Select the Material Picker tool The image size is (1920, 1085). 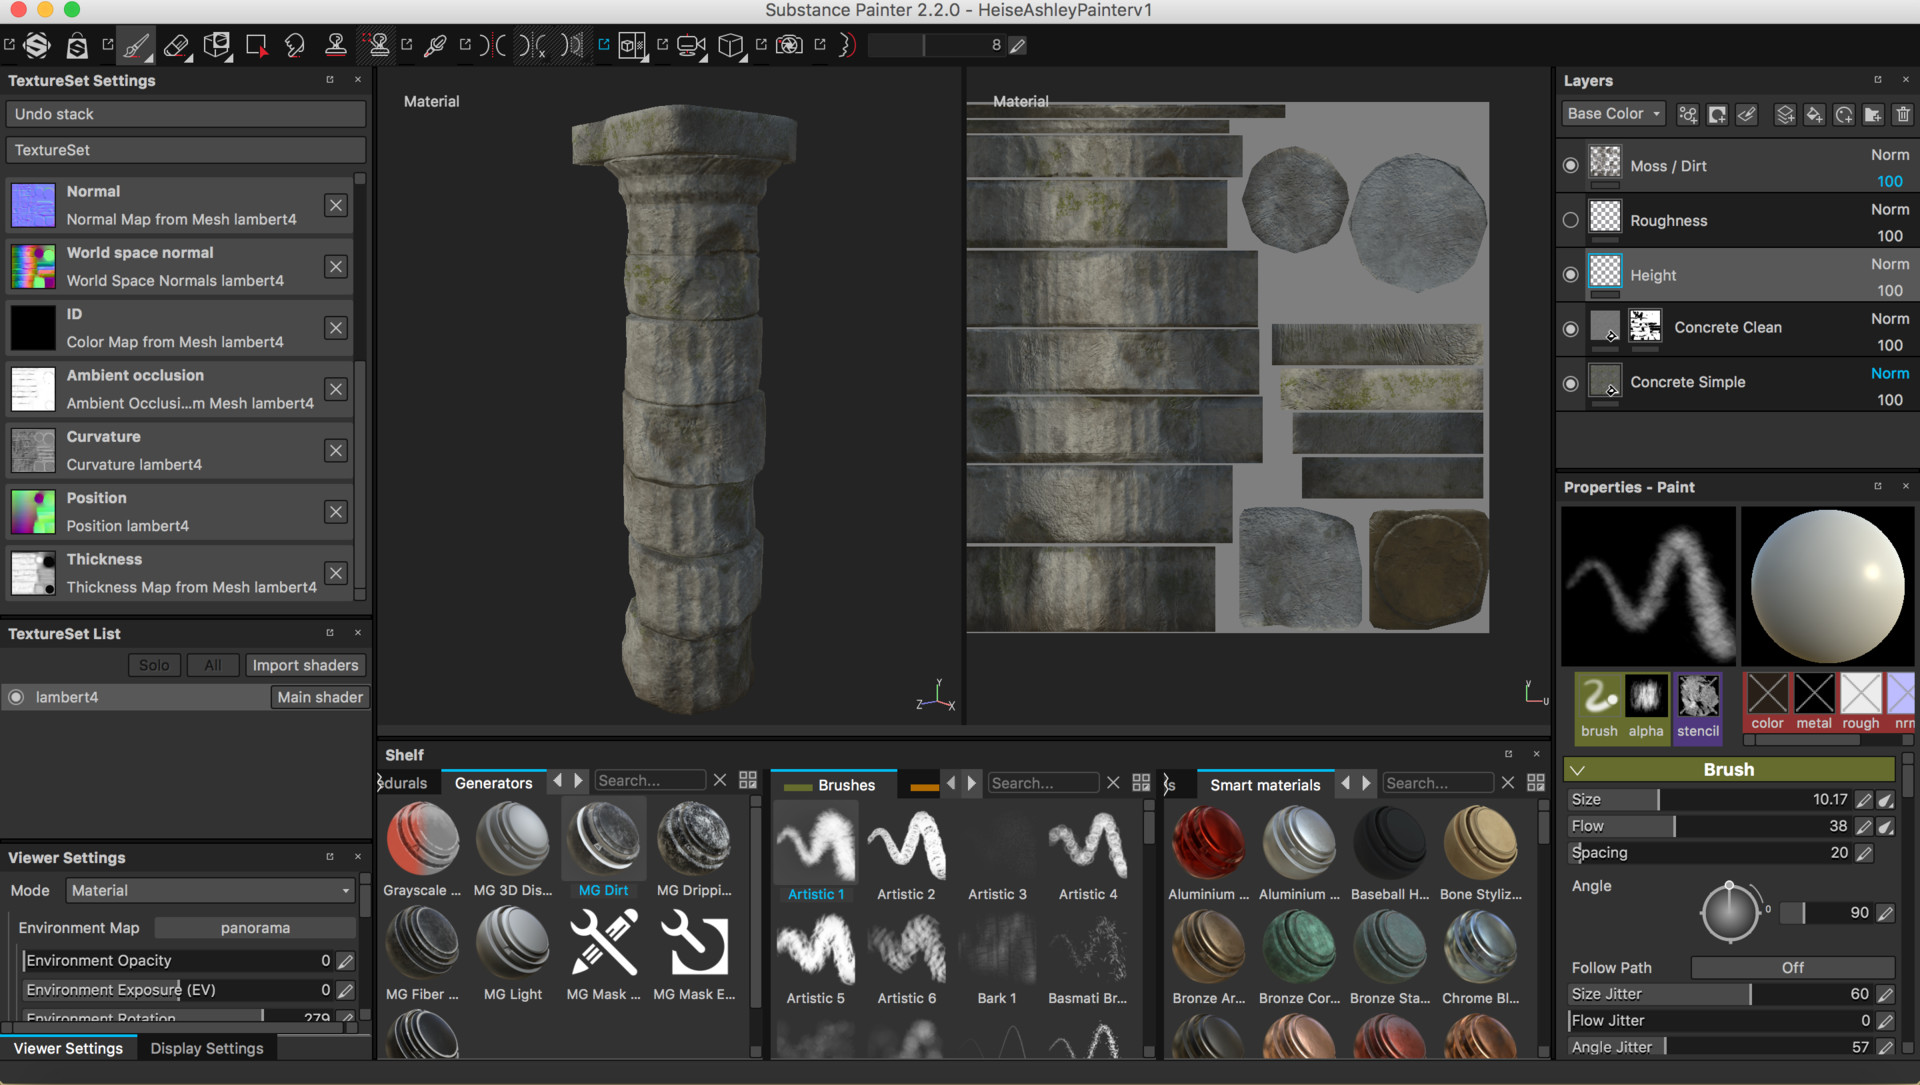[x=435, y=45]
